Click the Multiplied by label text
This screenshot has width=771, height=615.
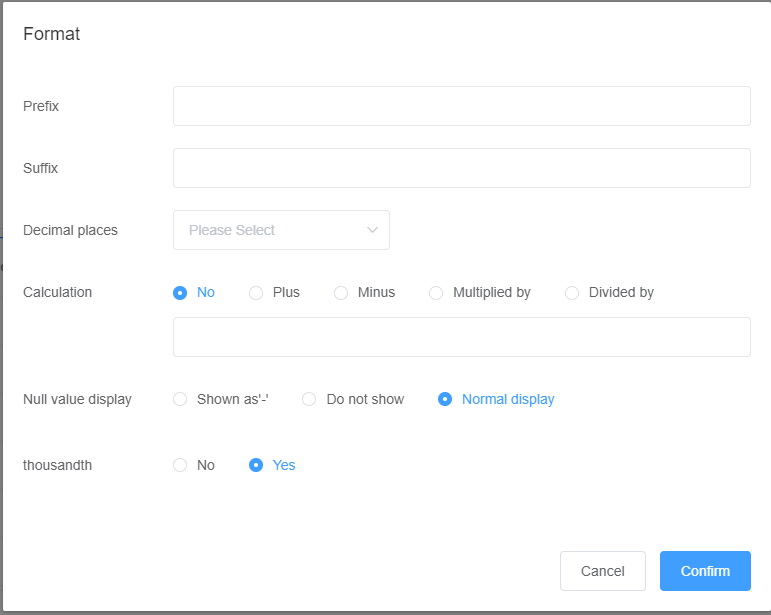[492, 293]
